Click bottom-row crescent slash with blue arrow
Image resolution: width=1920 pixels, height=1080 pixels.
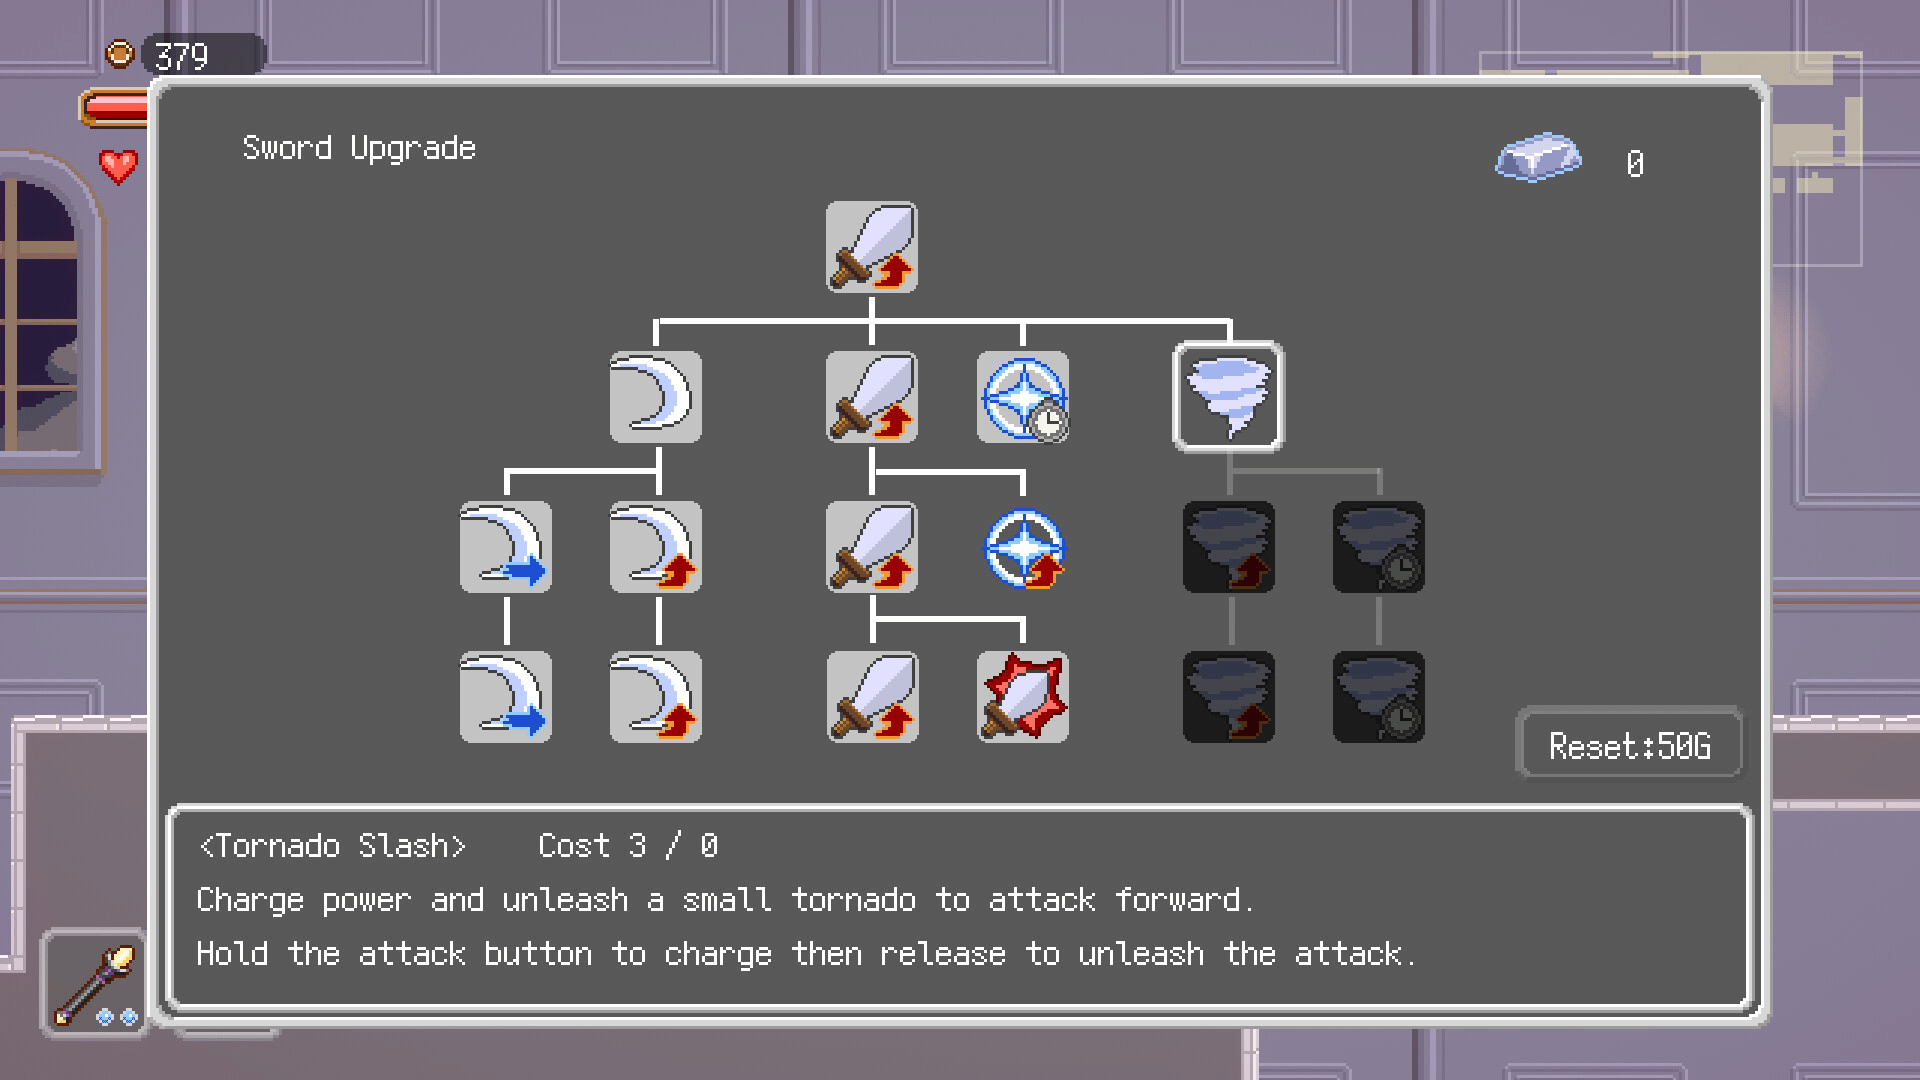click(x=505, y=697)
